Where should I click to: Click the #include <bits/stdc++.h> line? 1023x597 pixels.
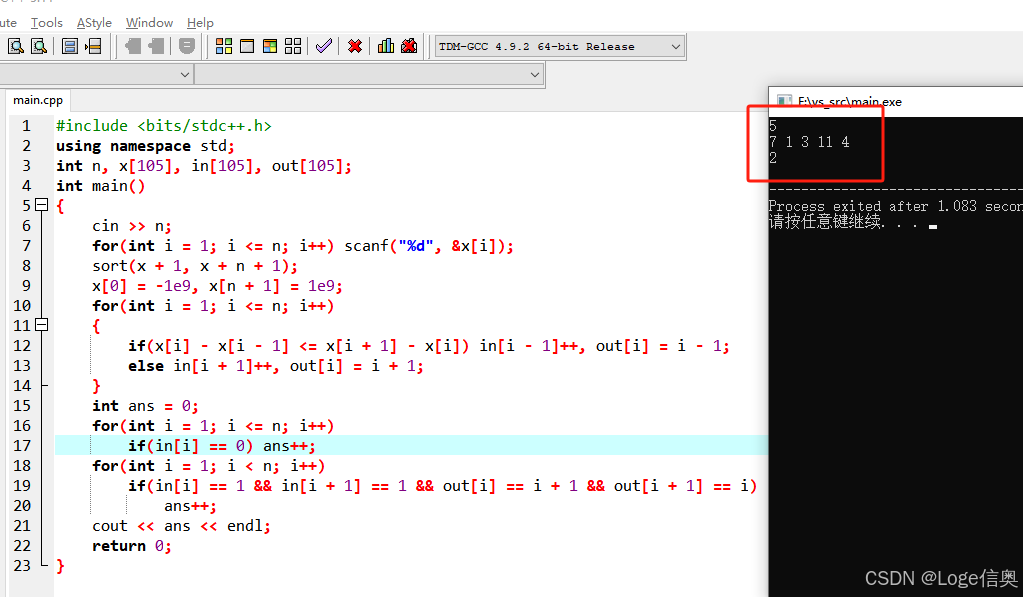[164, 125]
